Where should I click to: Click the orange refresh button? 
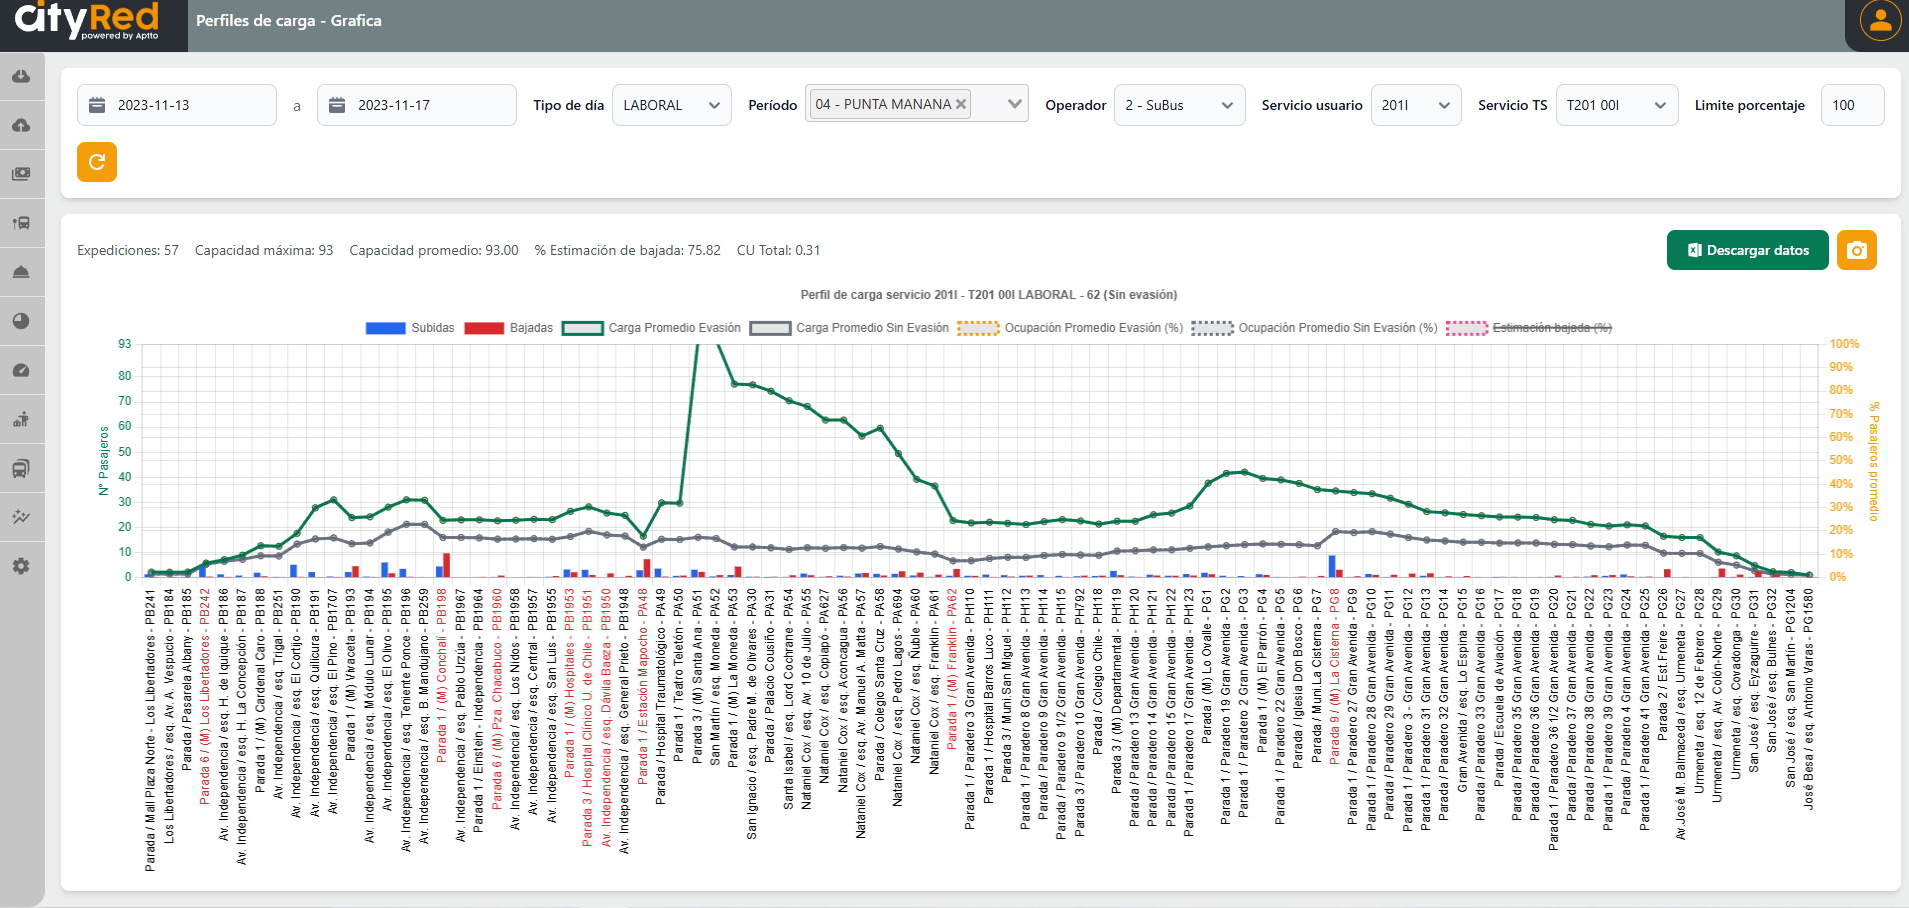click(x=97, y=162)
